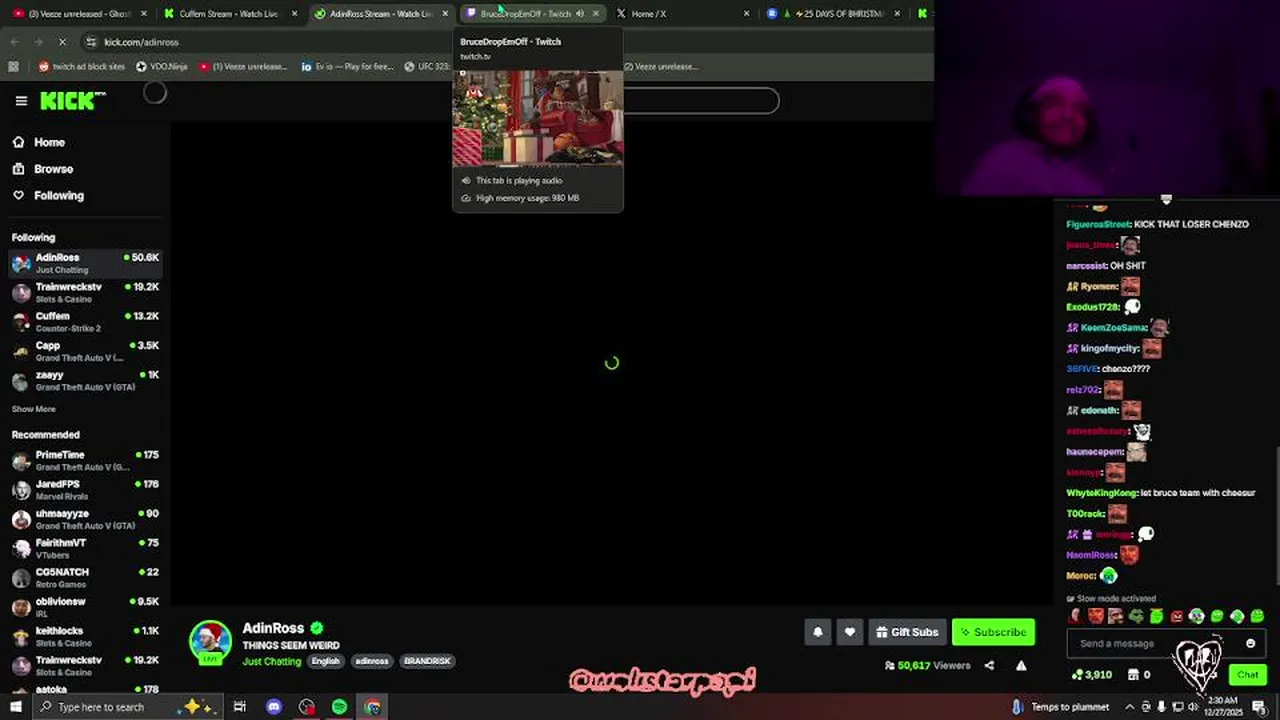Viewport: 1280px width, 720px height.
Task: Toggle stream notifications bell
Action: (x=818, y=632)
